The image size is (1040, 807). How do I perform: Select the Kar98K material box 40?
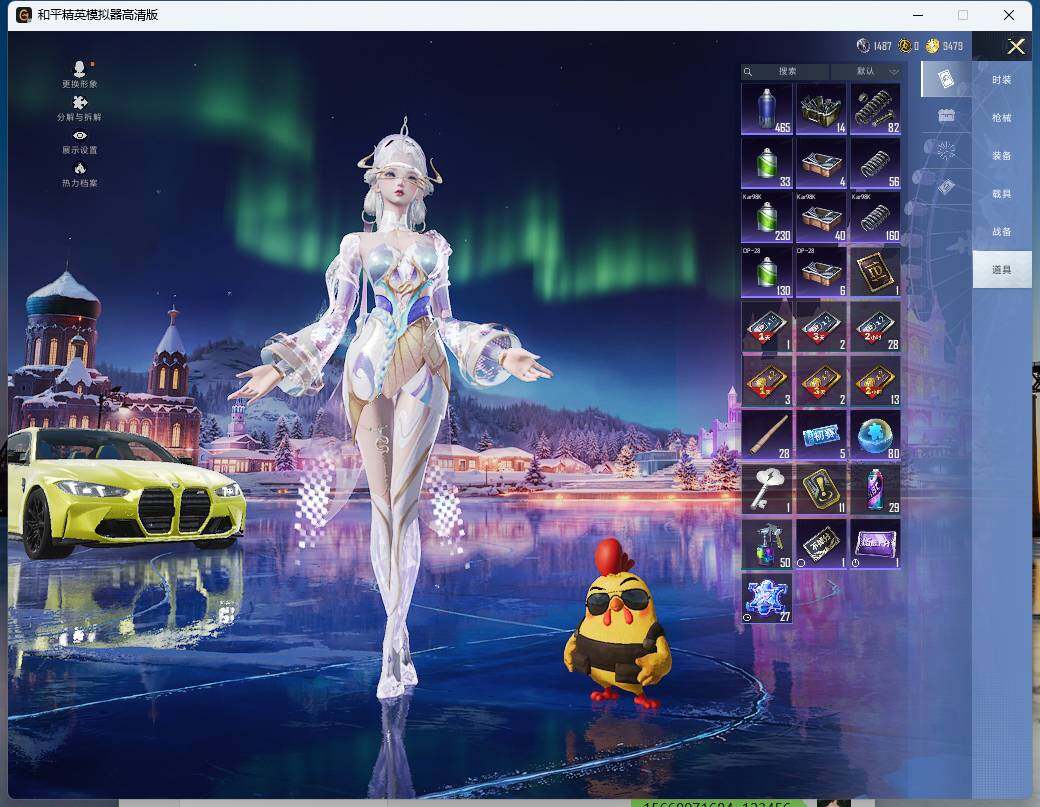pyautogui.click(x=821, y=217)
